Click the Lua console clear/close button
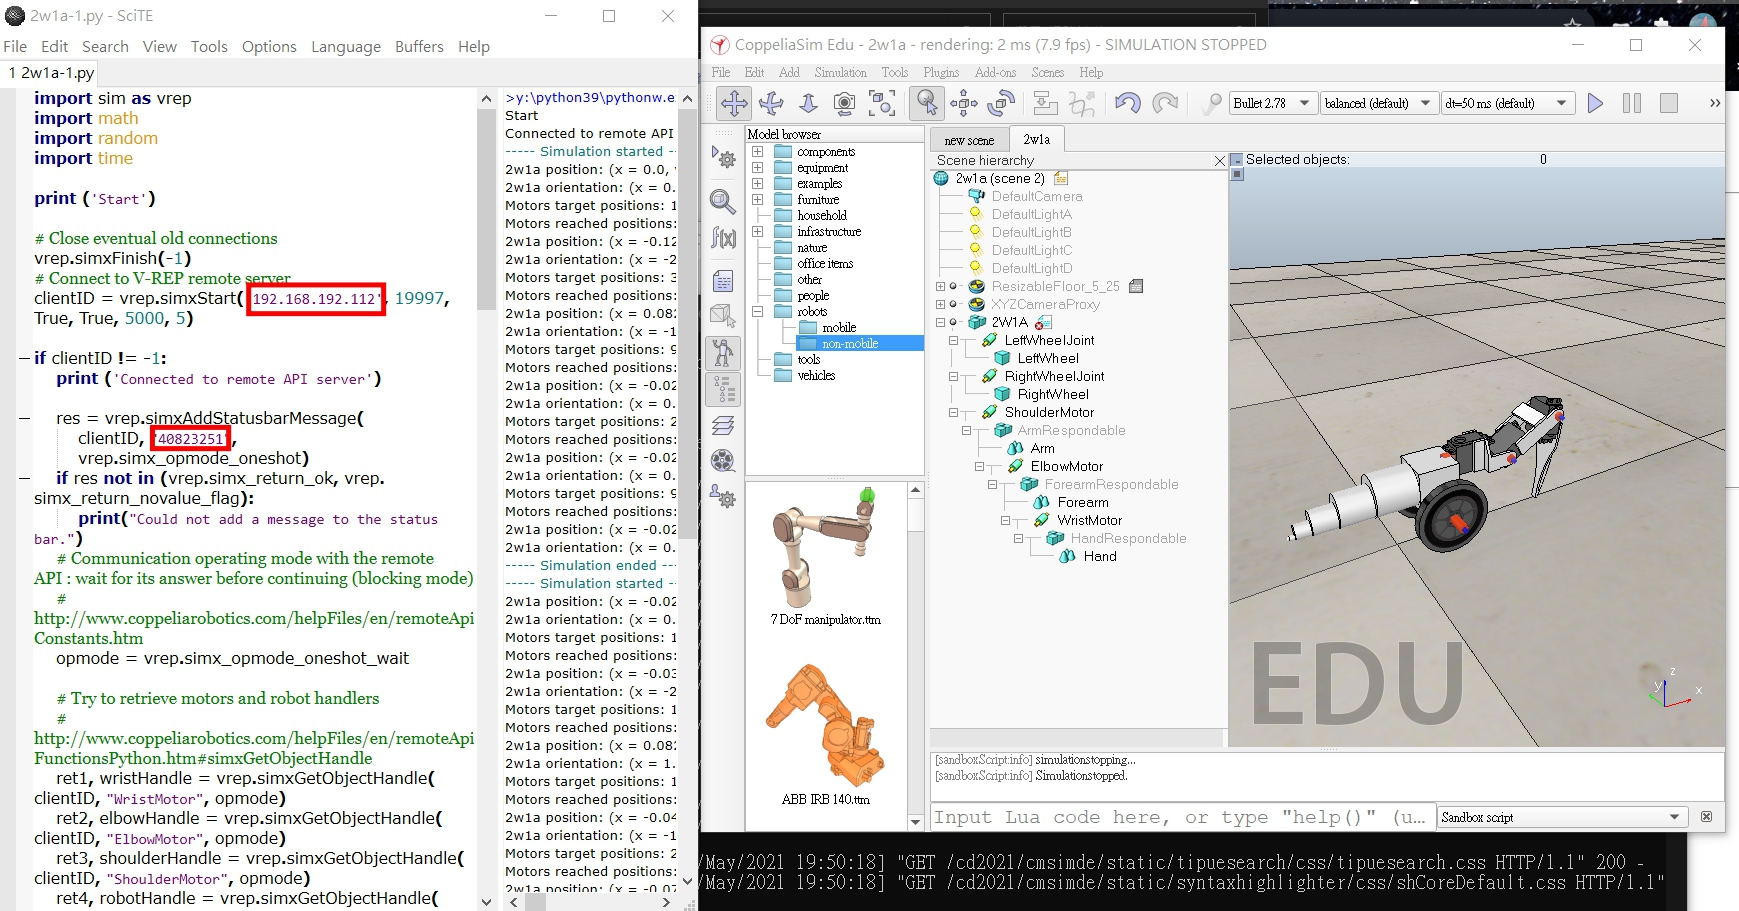Screen dimensions: 1739x911 (x=1707, y=817)
